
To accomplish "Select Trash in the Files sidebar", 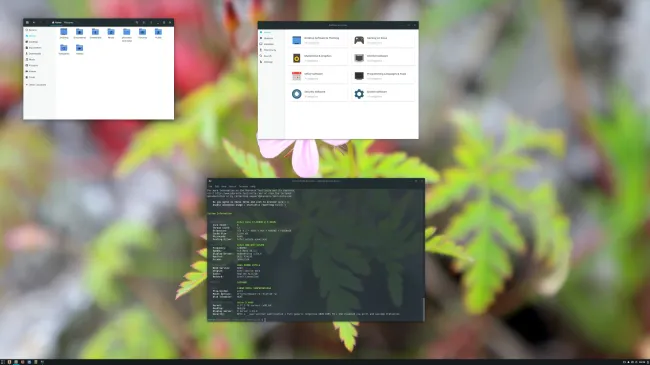I will [x=31, y=77].
